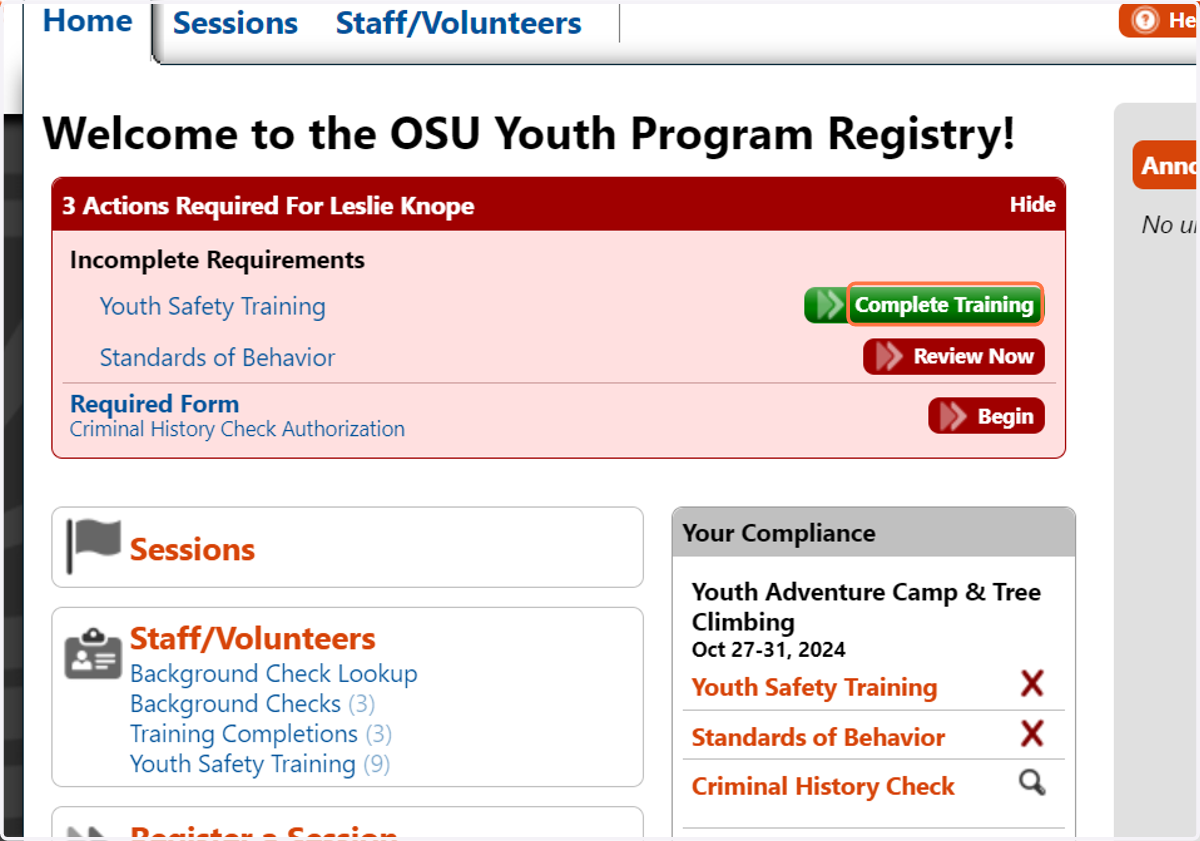Open Background Checks (3) link
The width and height of the screenshot is (1200, 841).
253,704
